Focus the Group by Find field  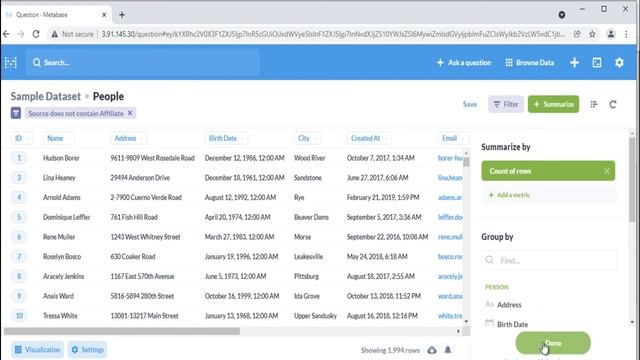pyautogui.click(x=549, y=260)
